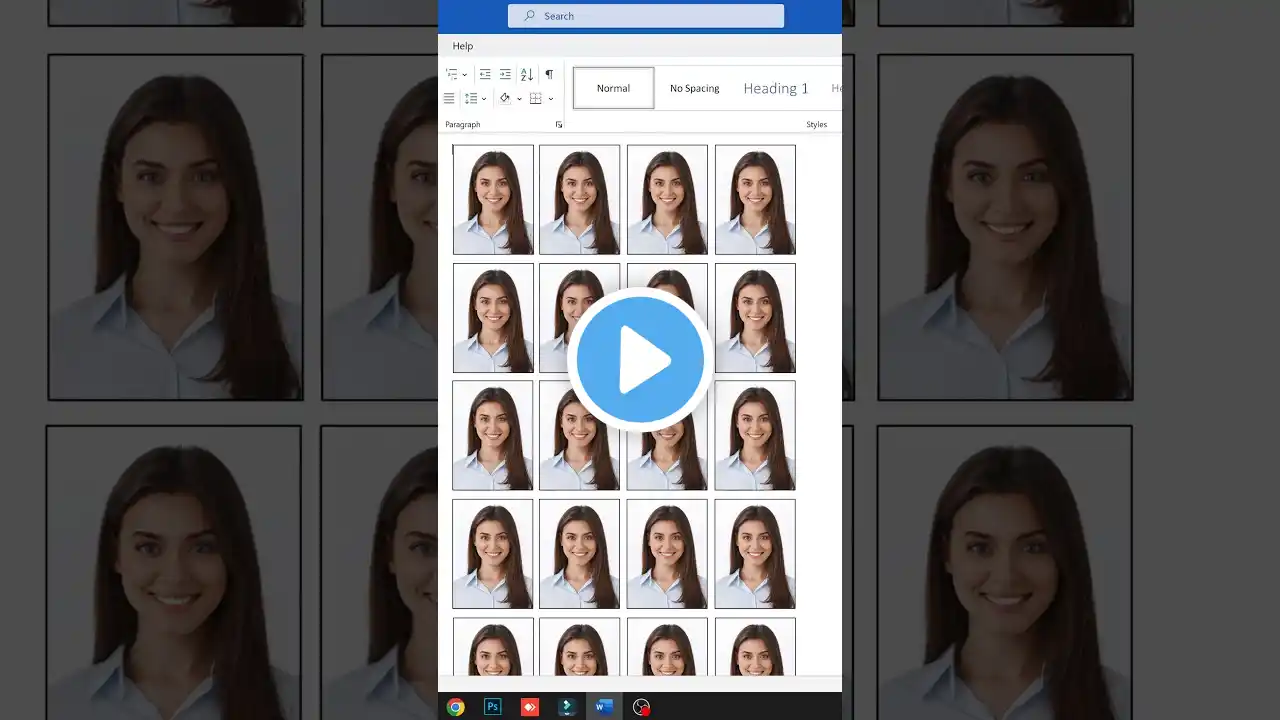This screenshot has width=1280, height=720.
Task: Open the Shading color dropdown arrow
Action: (519, 98)
